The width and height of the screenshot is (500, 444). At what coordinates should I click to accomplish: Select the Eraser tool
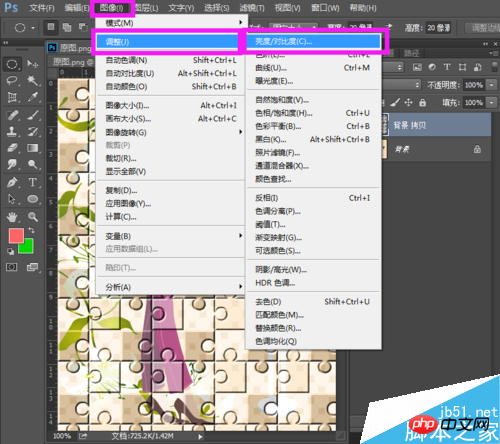(12, 148)
